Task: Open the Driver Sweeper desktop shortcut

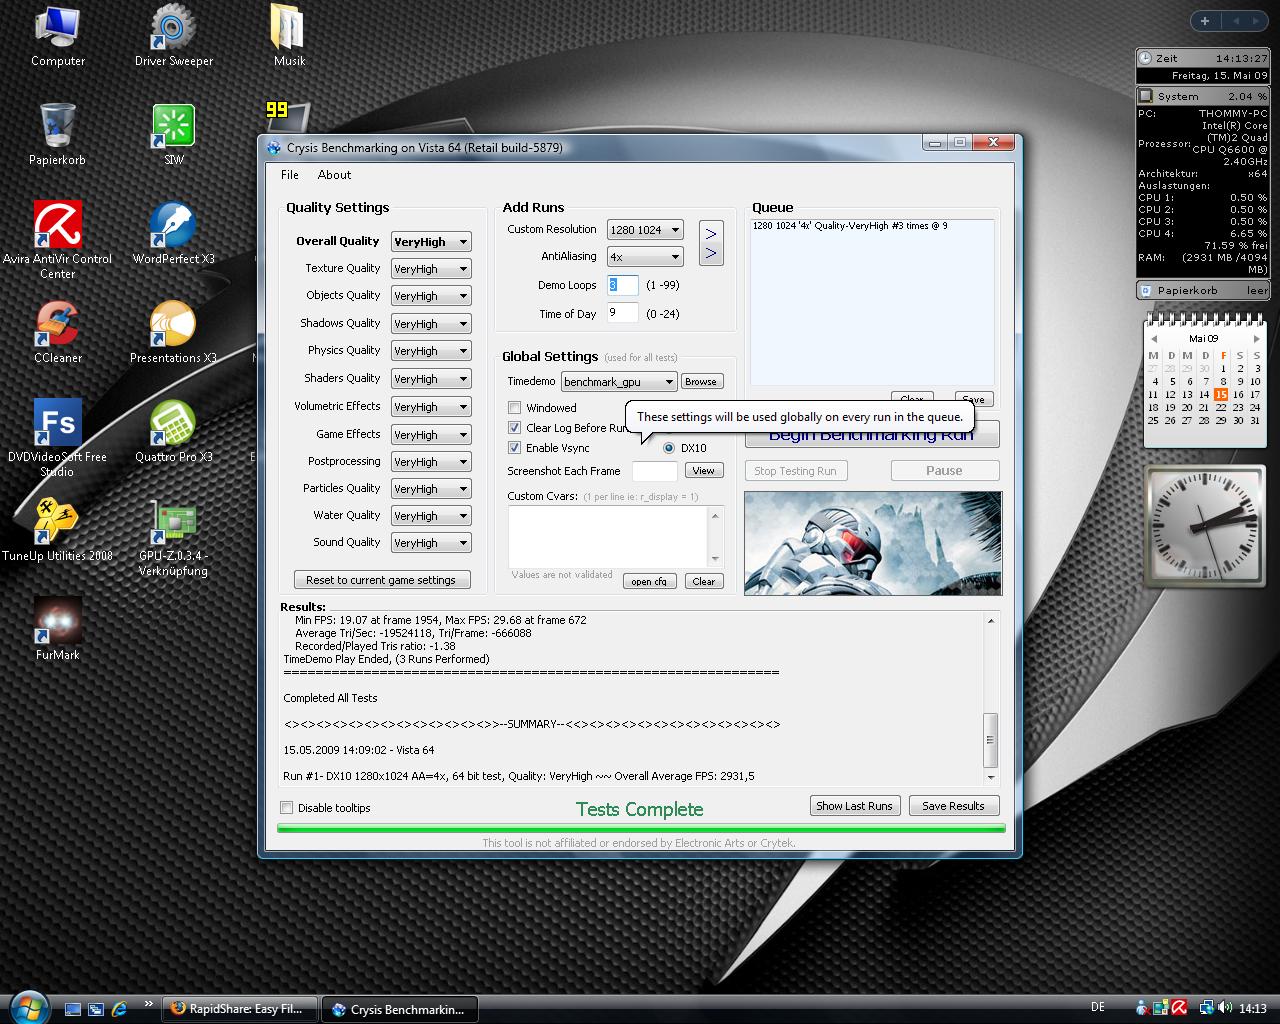Action: (173, 36)
